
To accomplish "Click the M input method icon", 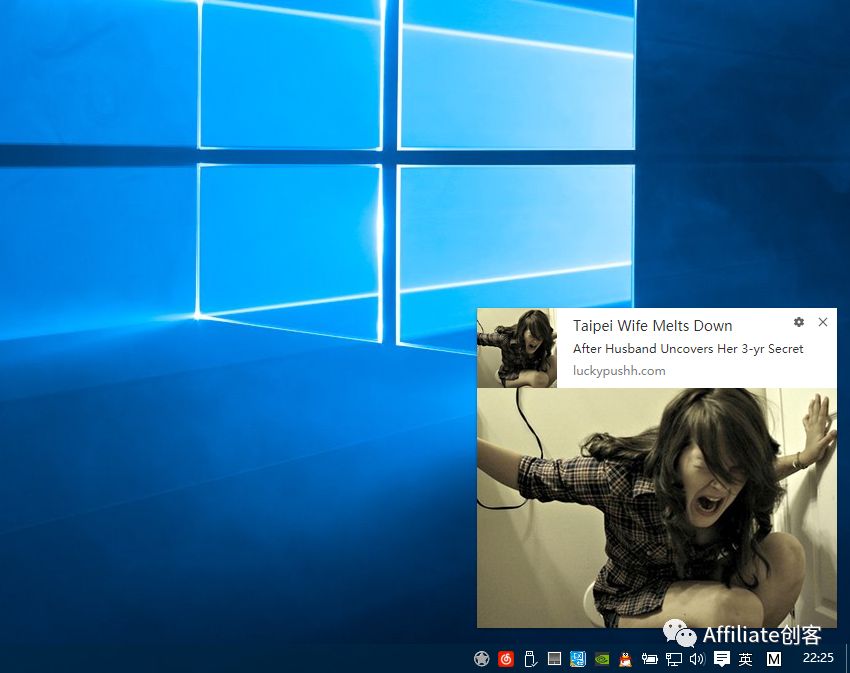I will click(774, 659).
